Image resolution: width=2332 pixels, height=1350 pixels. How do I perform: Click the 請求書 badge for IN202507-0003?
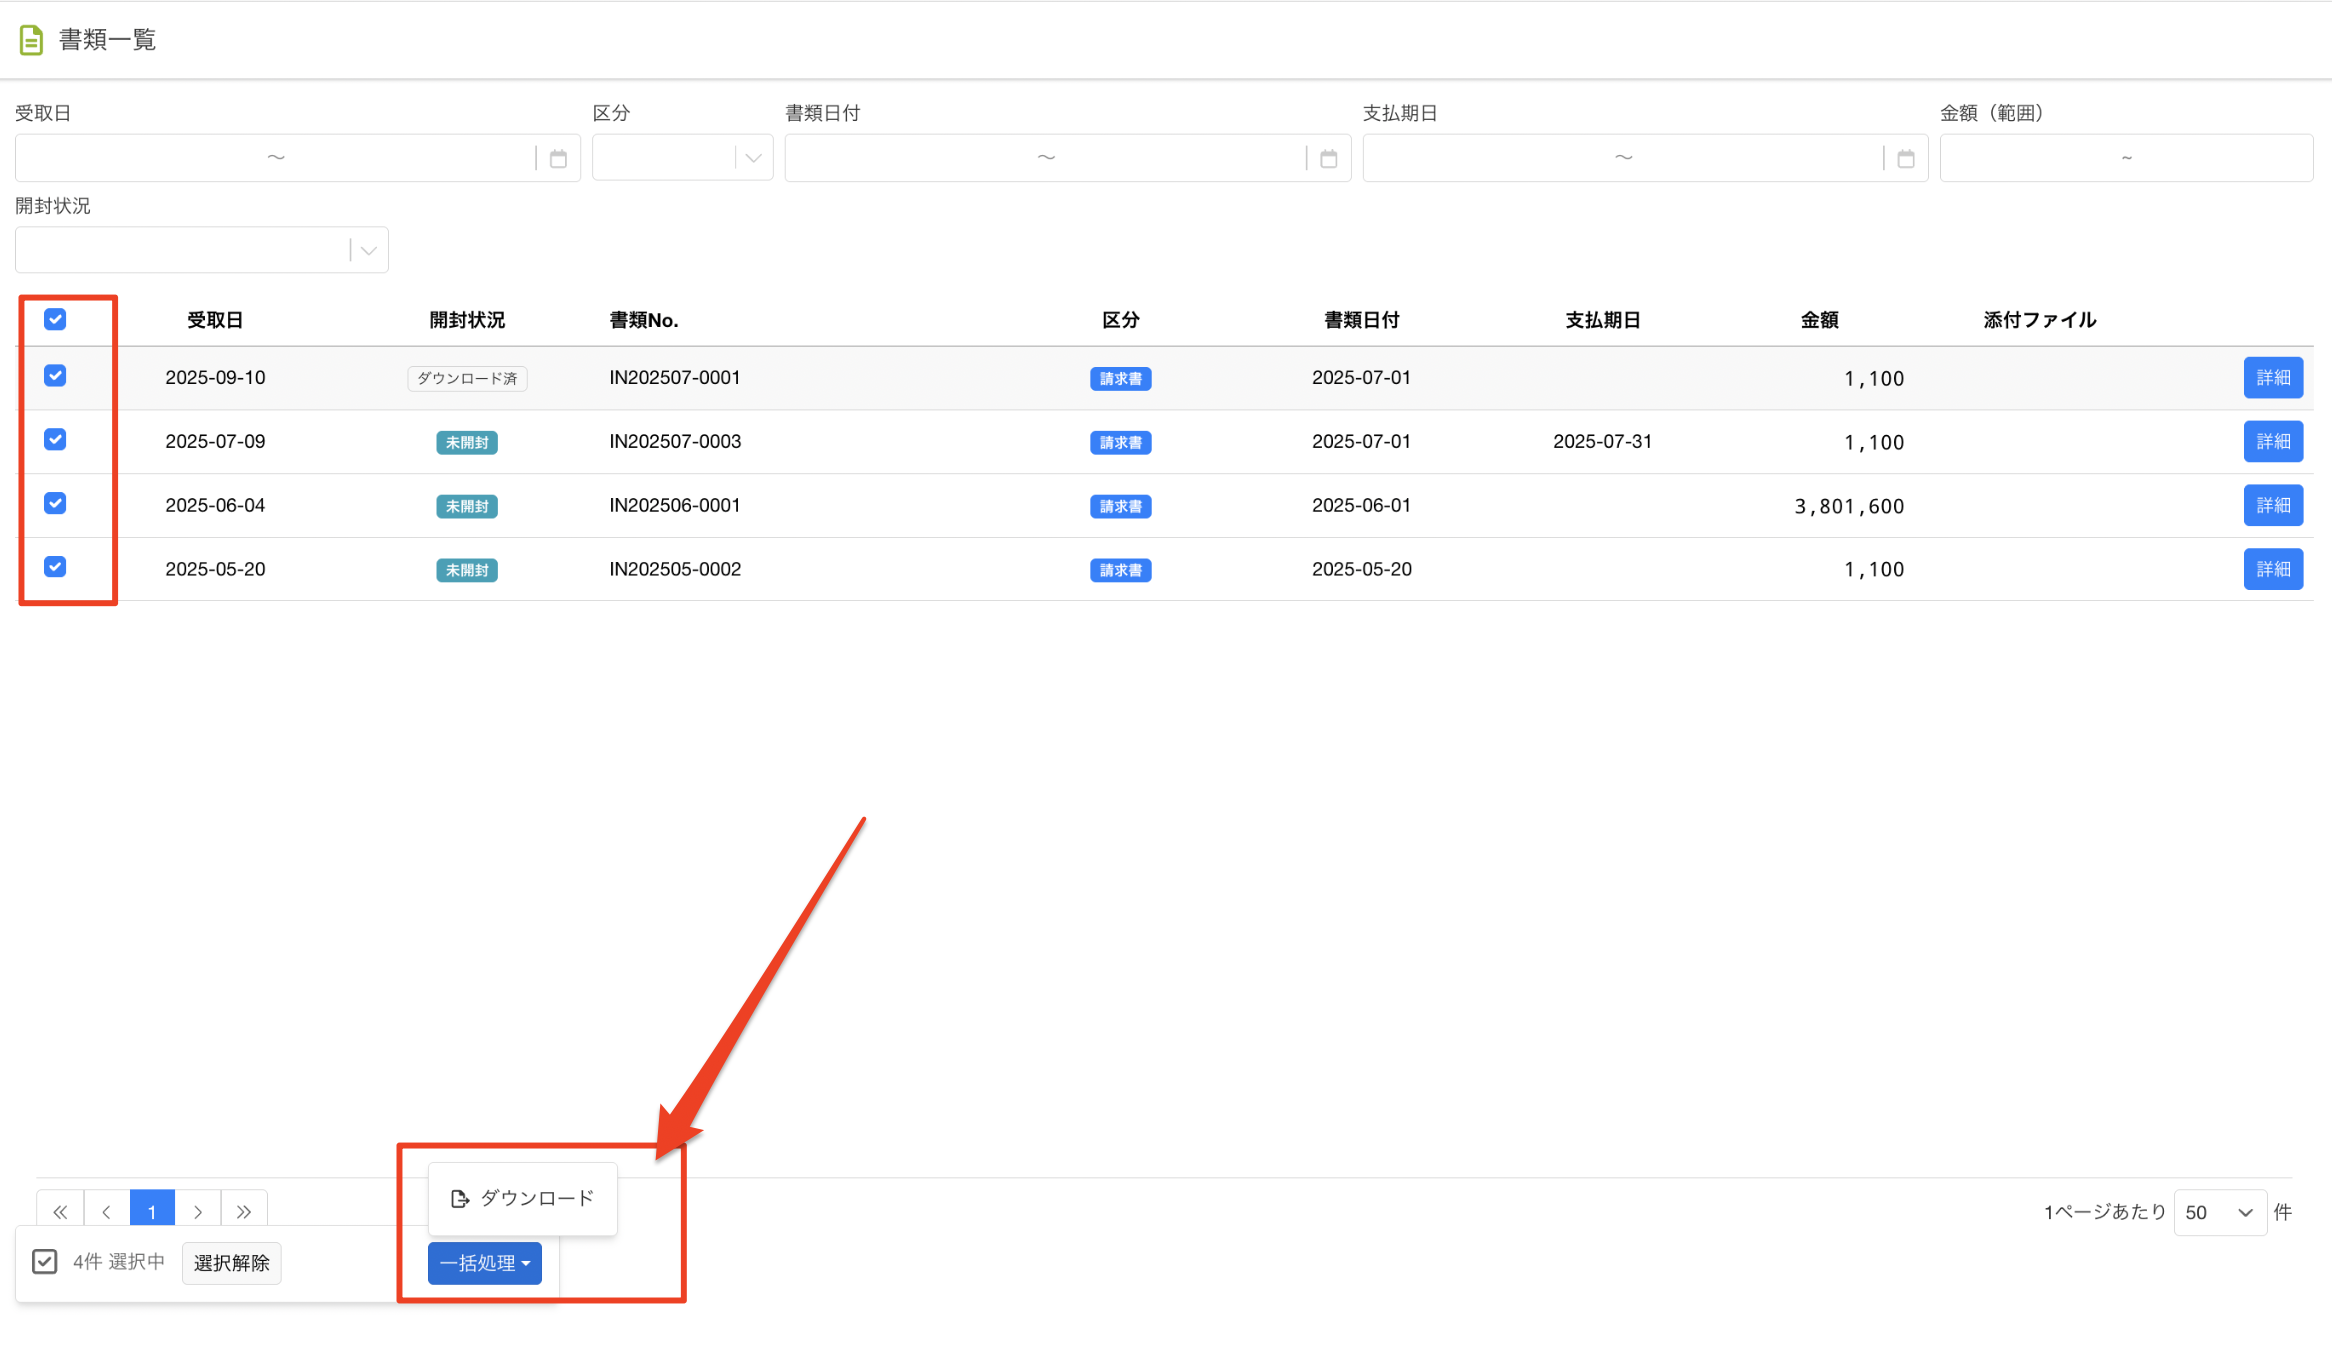1120,442
